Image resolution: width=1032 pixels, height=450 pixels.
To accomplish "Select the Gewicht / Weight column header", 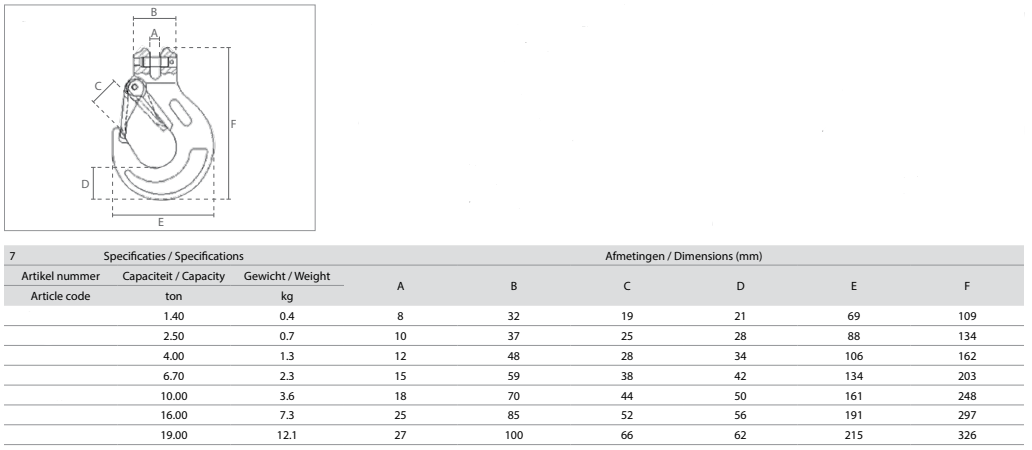I will coord(287,276).
